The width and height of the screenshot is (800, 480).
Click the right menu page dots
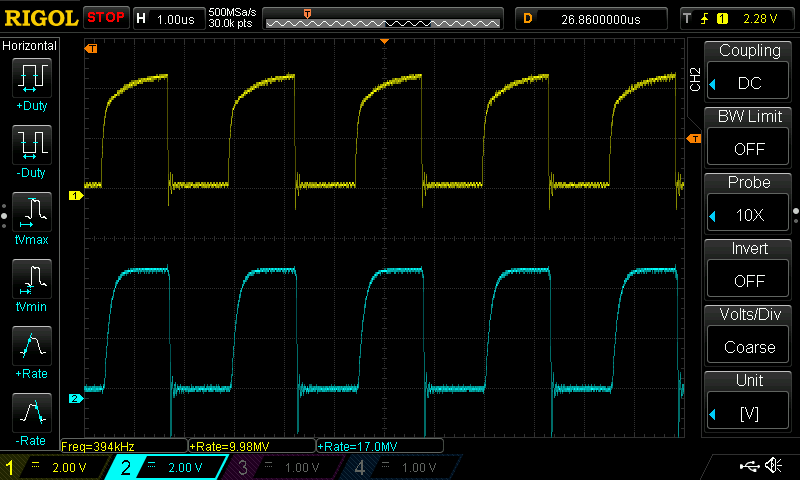pyautogui.click(x=796, y=216)
